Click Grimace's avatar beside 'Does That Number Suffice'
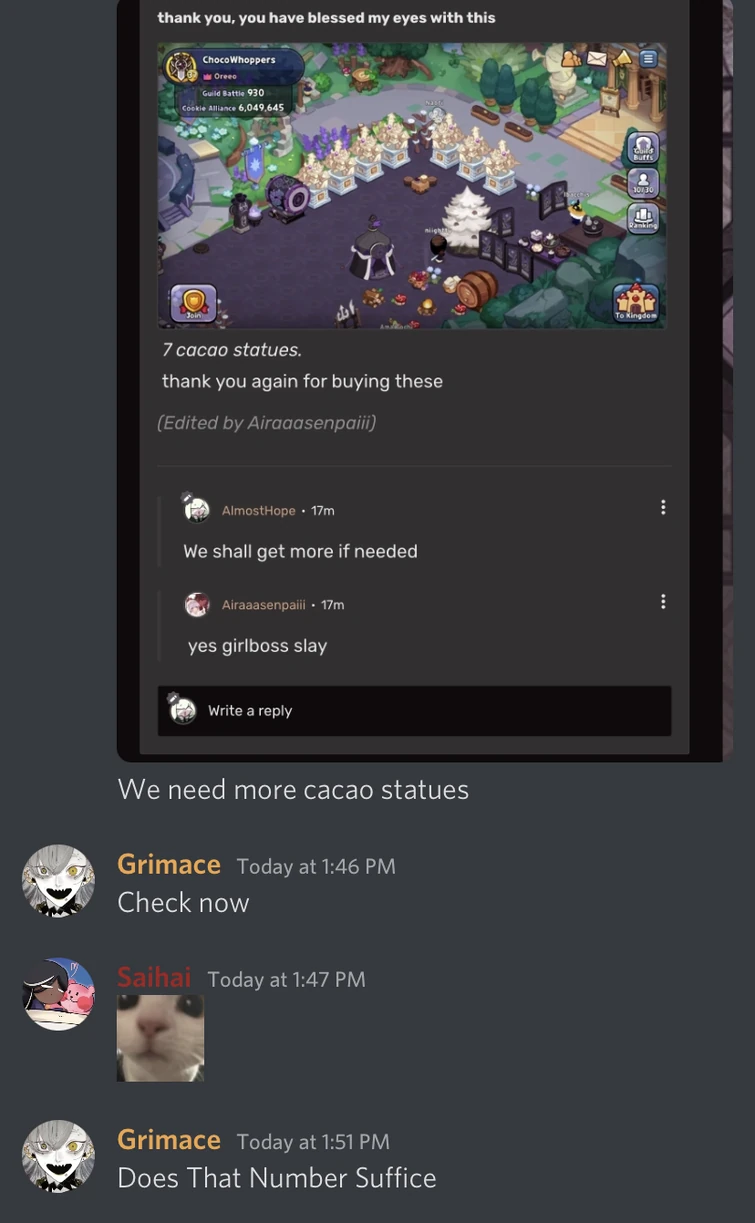 click(59, 1156)
